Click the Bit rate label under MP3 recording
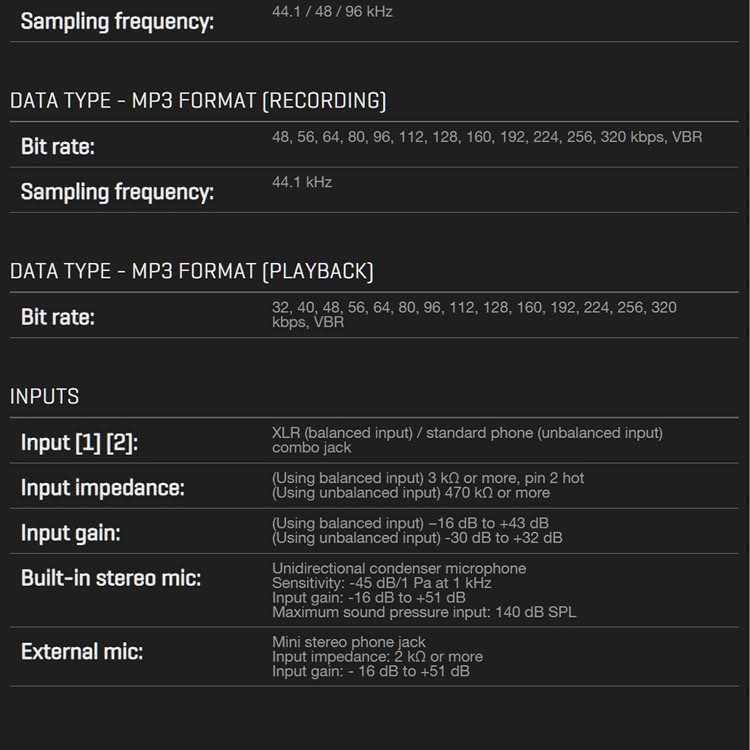Viewport: 750px width, 750px height. (x=58, y=147)
